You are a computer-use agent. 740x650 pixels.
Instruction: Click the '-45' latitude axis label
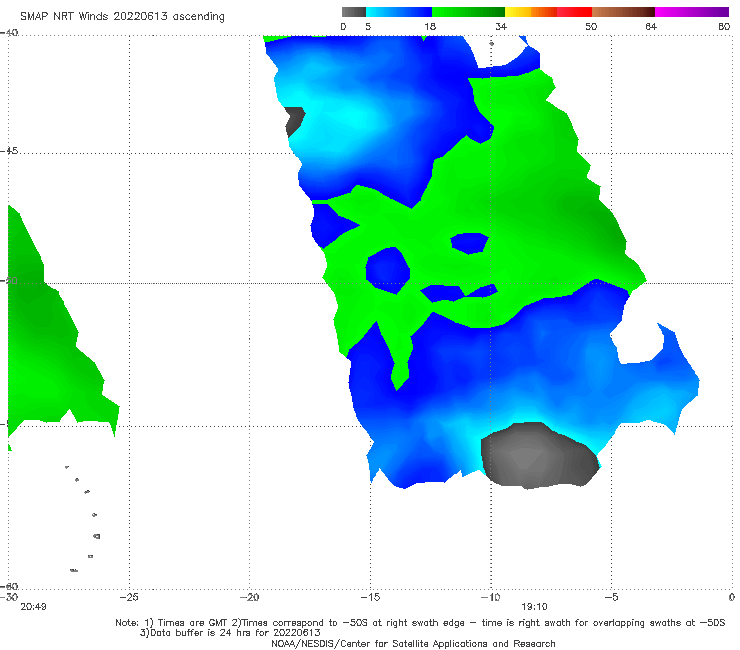(9, 151)
